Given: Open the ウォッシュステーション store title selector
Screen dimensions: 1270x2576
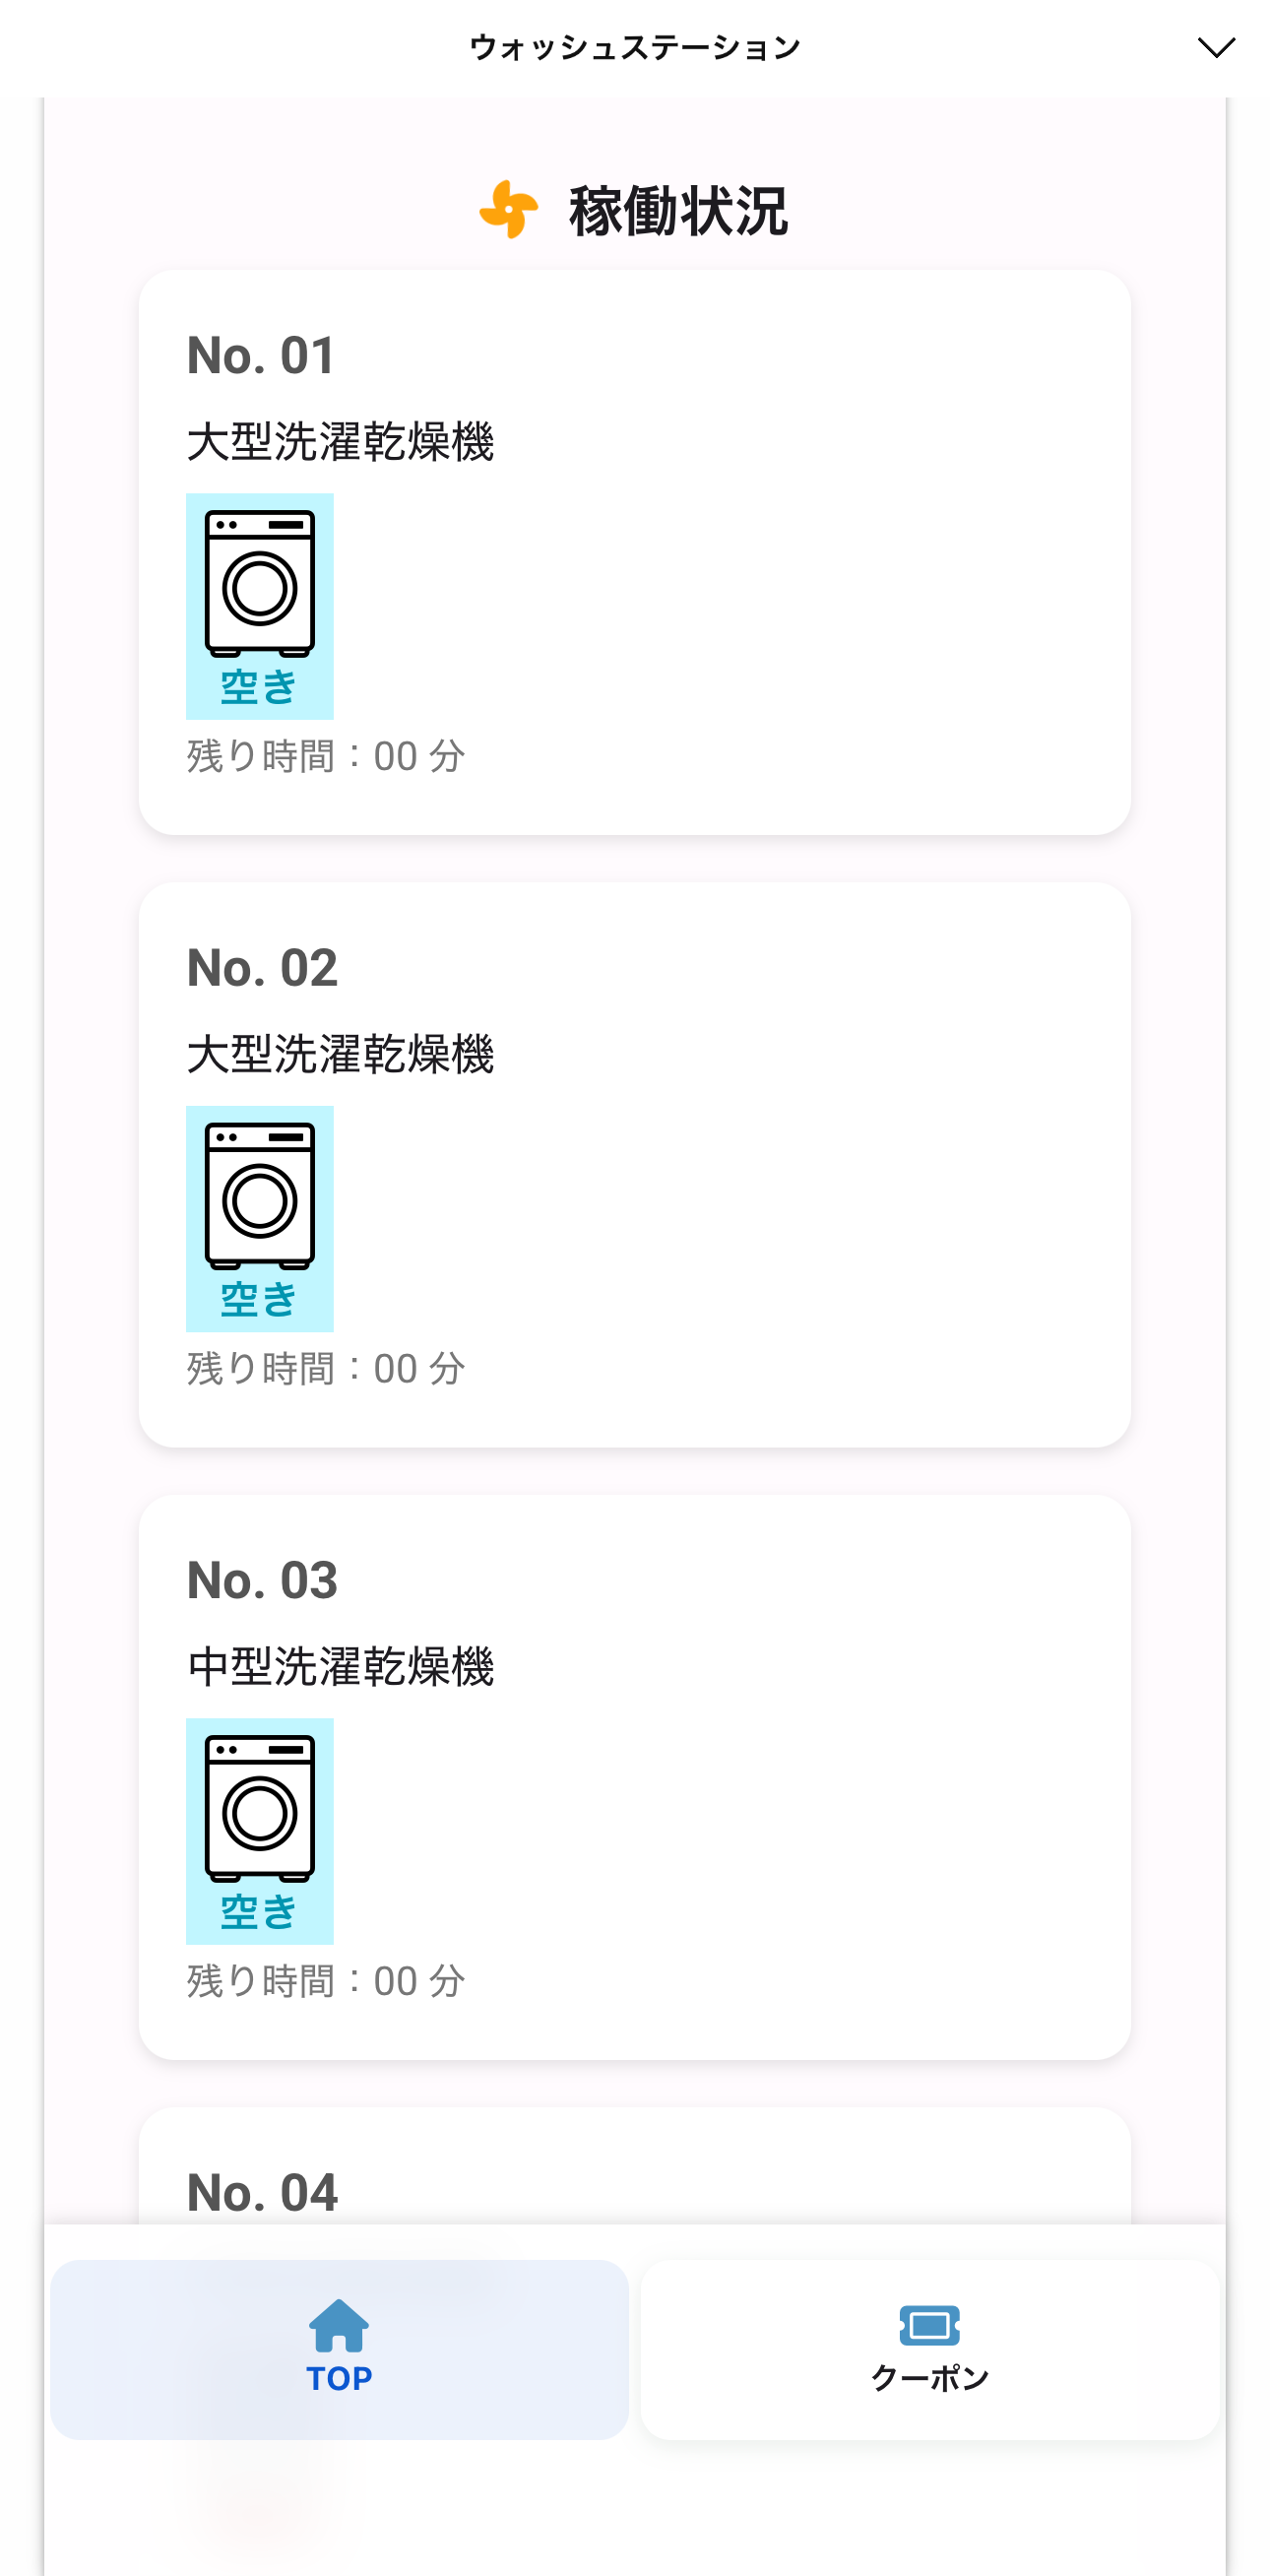Looking at the screenshot, I should 635,47.
